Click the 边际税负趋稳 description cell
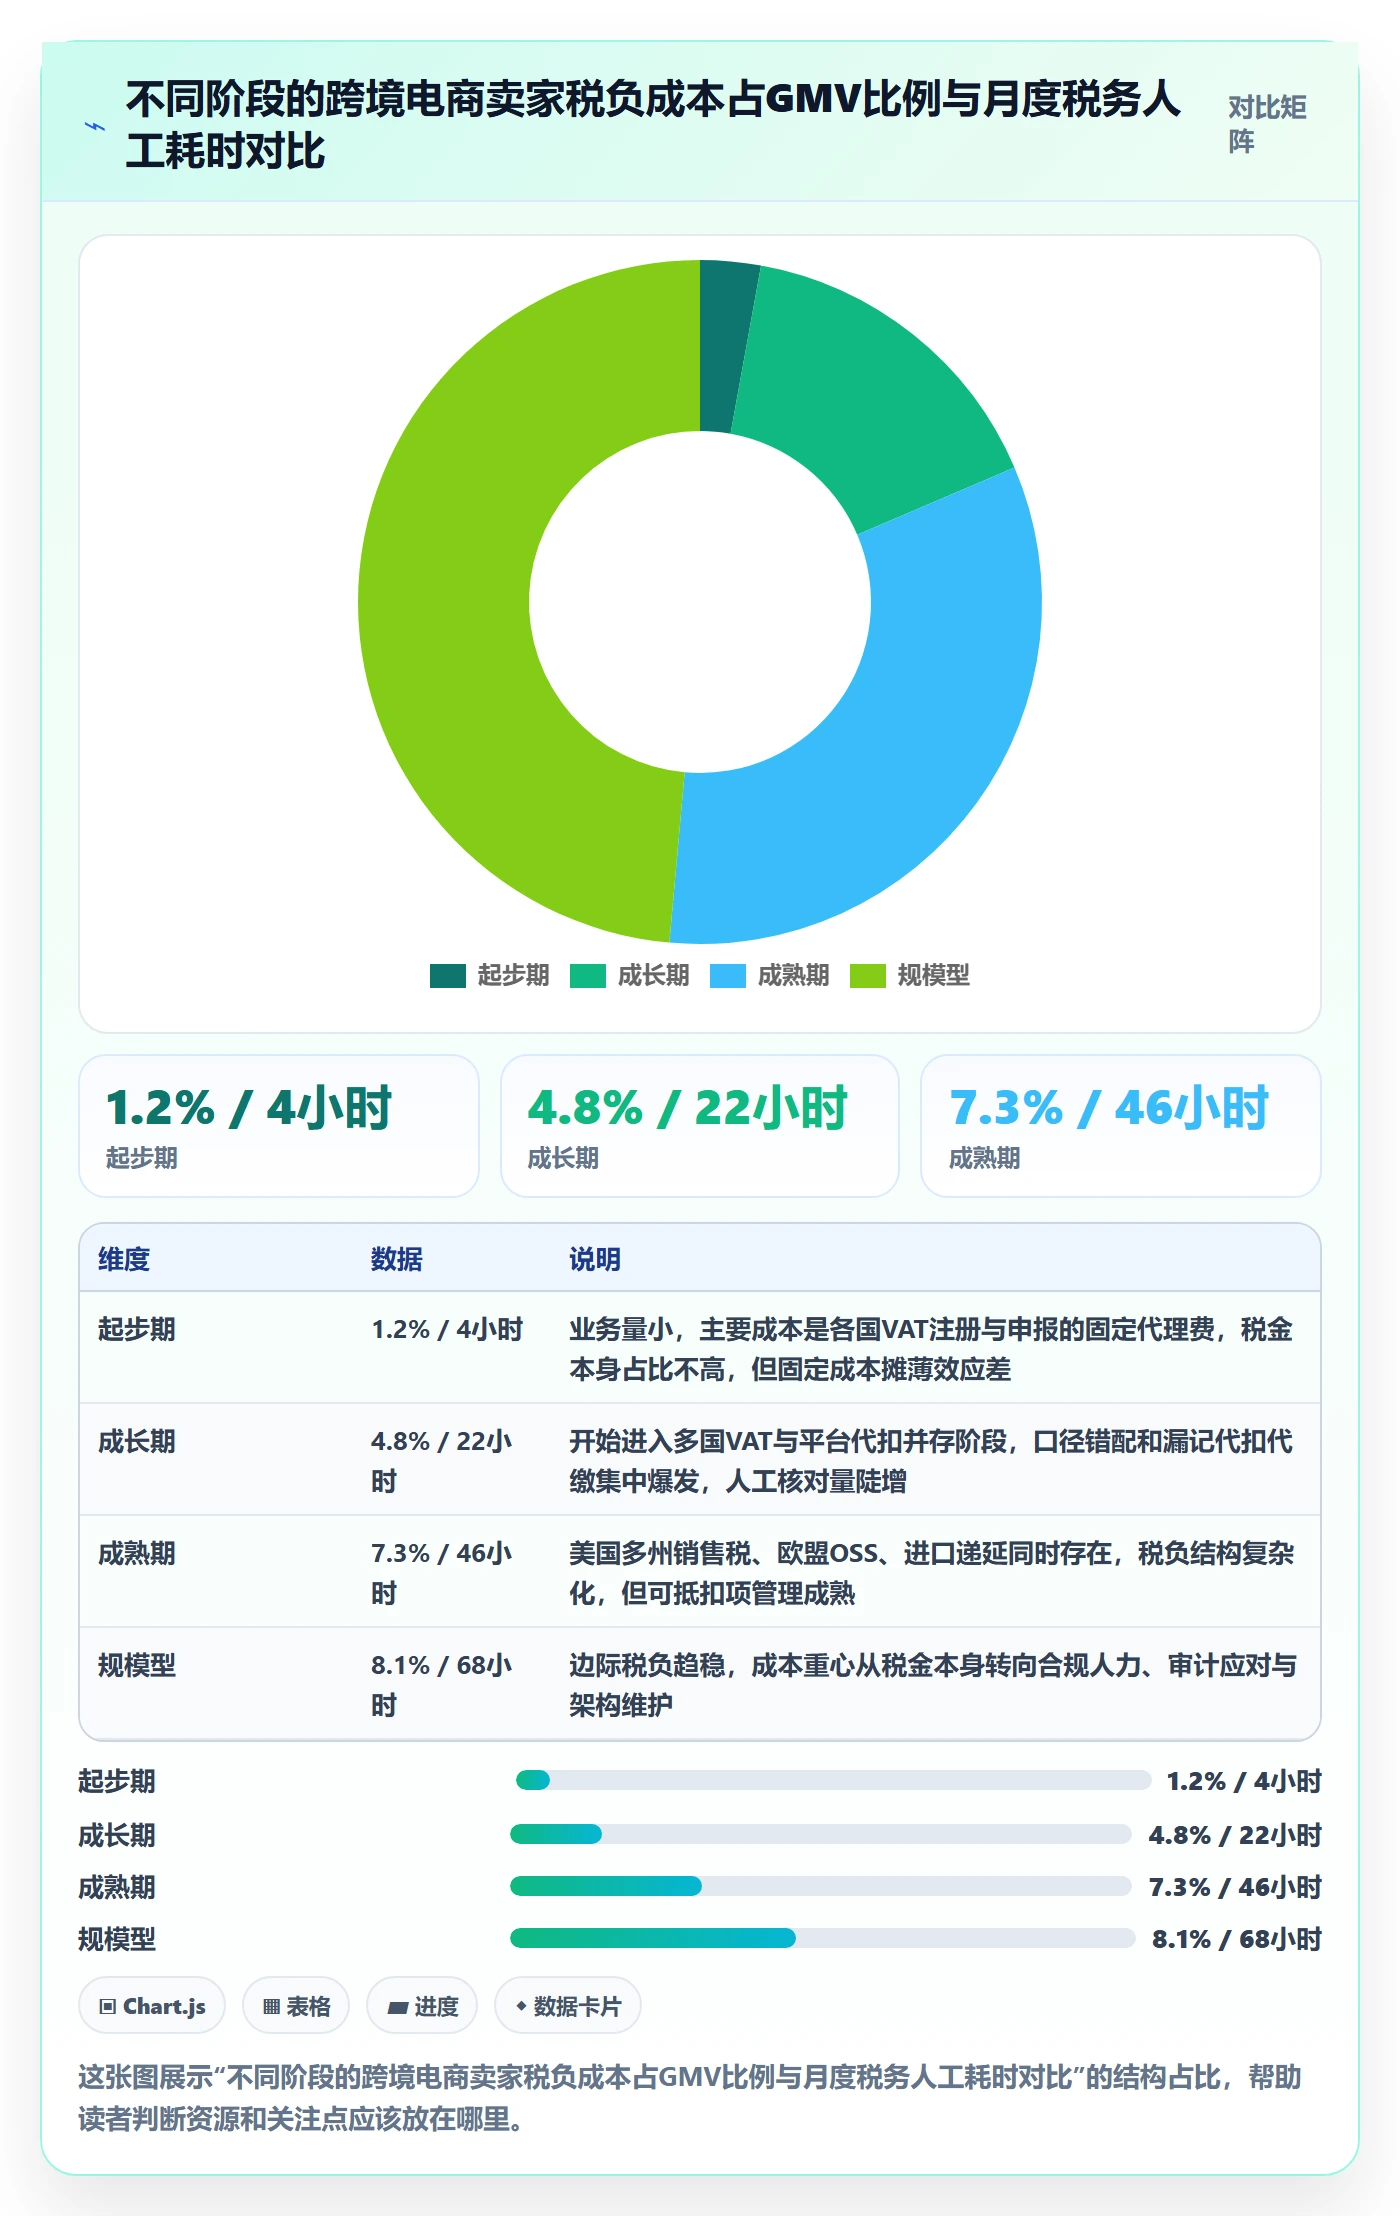Viewport: 1400px width, 2216px height. coord(933,1685)
